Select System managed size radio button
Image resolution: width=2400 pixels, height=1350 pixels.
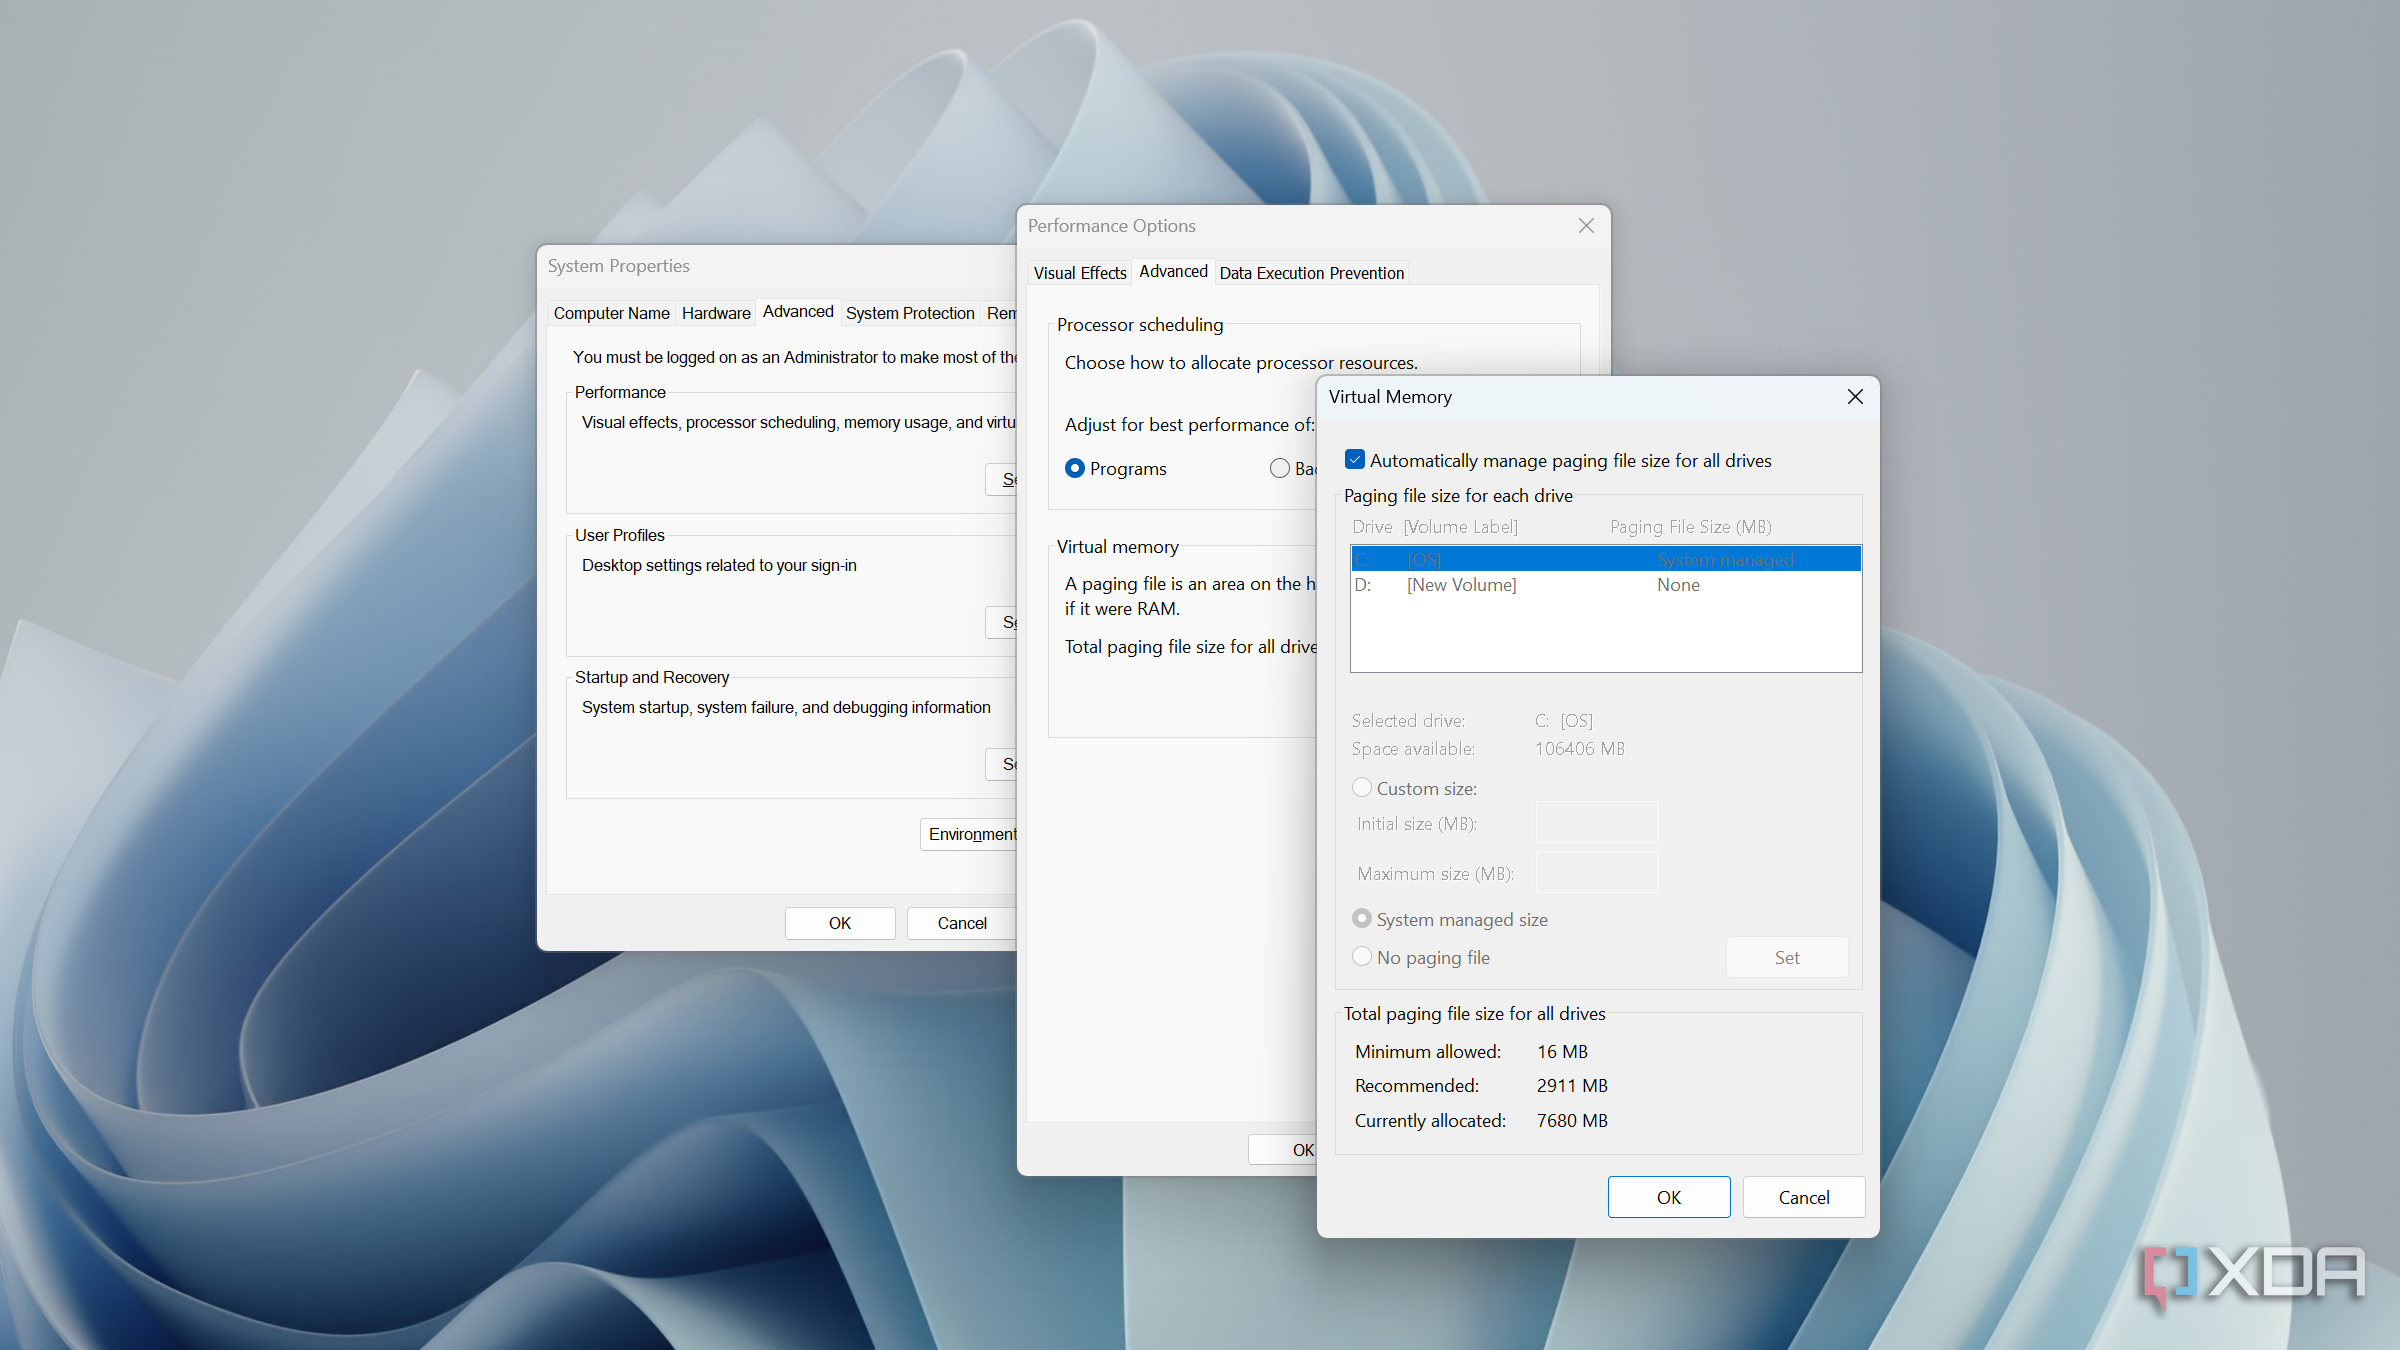point(1362,919)
